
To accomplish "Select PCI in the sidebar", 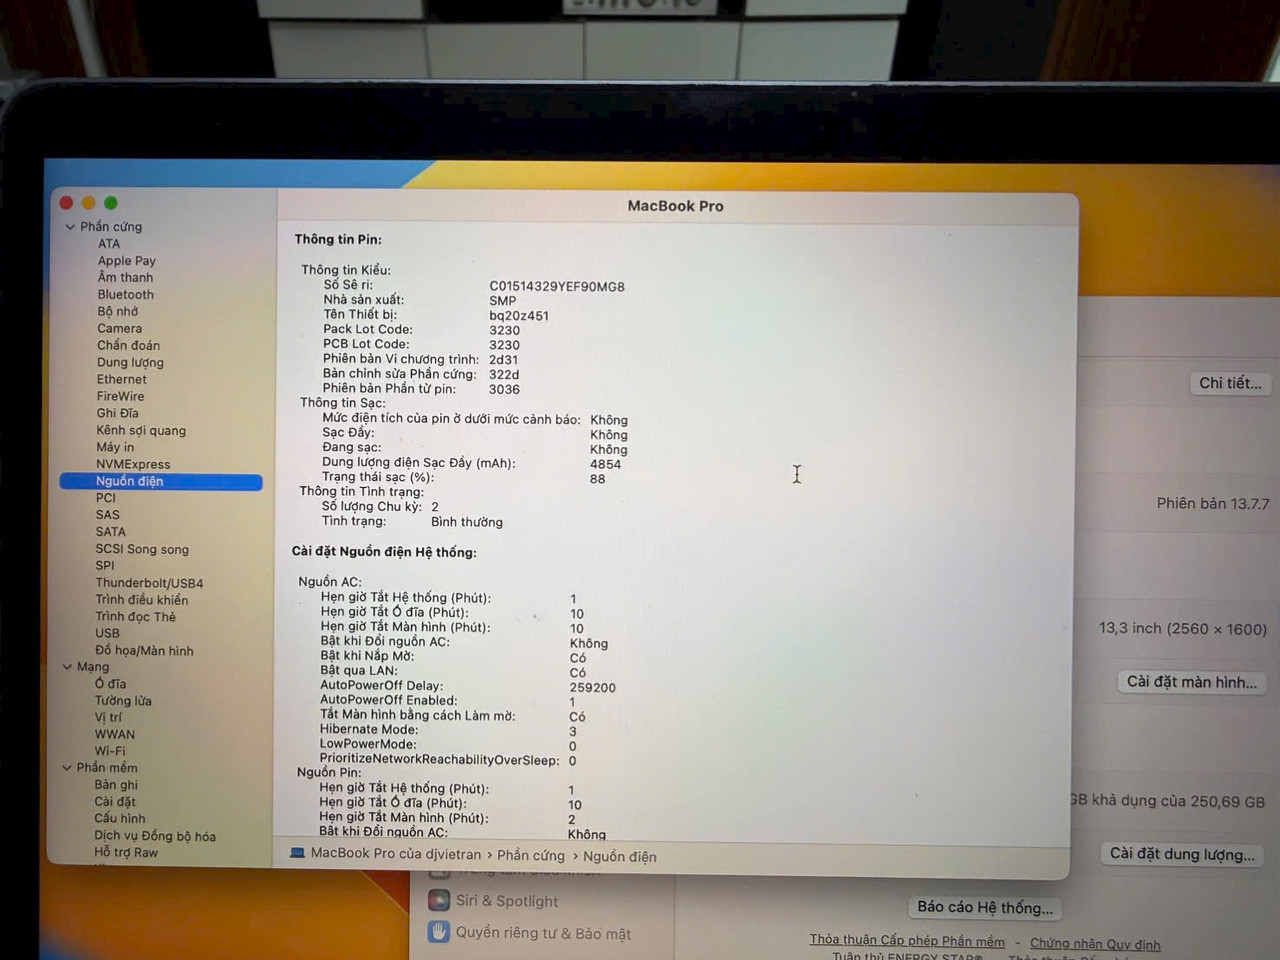I will [106, 498].
